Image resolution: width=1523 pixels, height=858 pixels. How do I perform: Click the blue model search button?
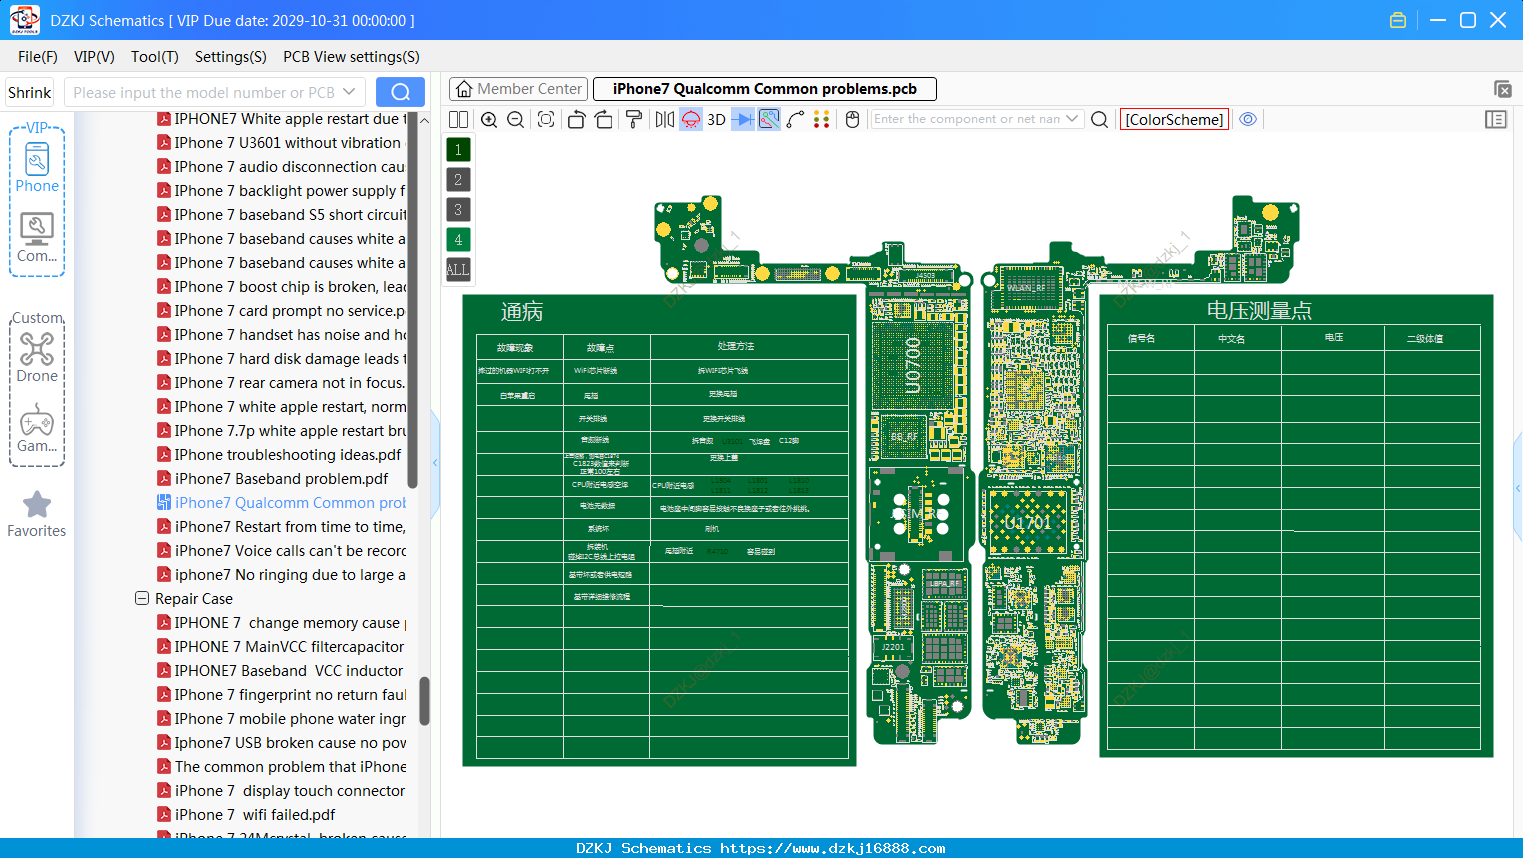click(x=400, y=92)
